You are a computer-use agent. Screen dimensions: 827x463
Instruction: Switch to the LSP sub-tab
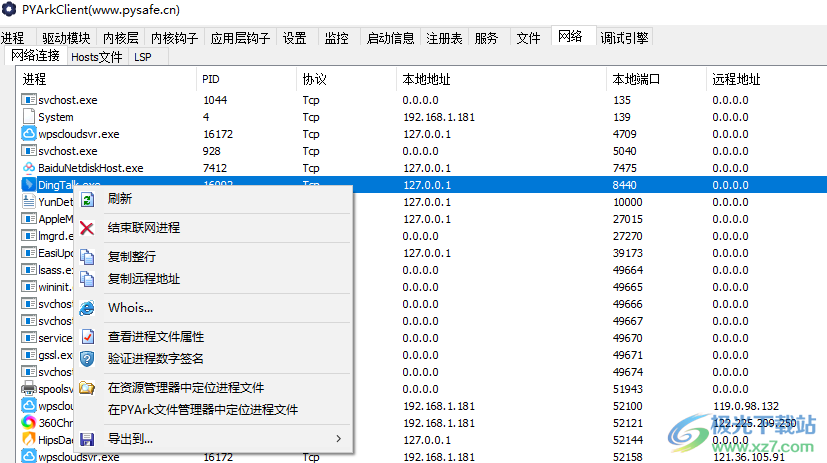pyautogui.click(x=143, y=57)
